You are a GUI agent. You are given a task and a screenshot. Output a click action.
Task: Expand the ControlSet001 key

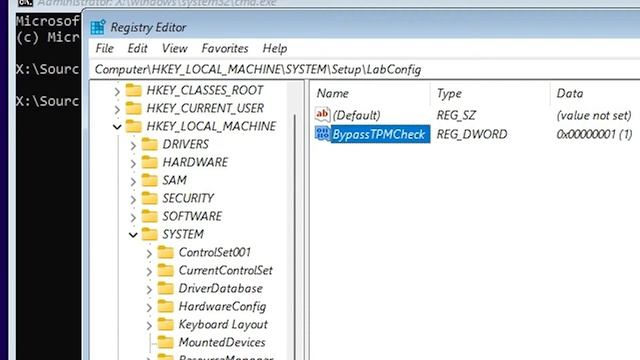(x=149, y=253)
